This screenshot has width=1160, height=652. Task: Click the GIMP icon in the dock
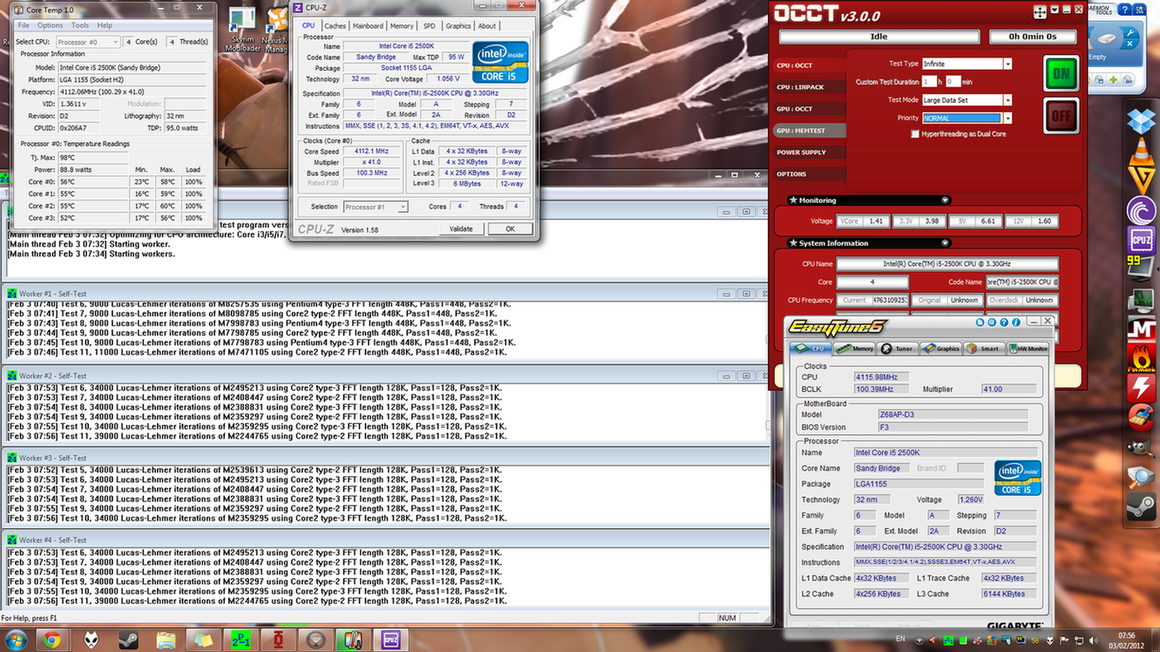coord(1141,447)
